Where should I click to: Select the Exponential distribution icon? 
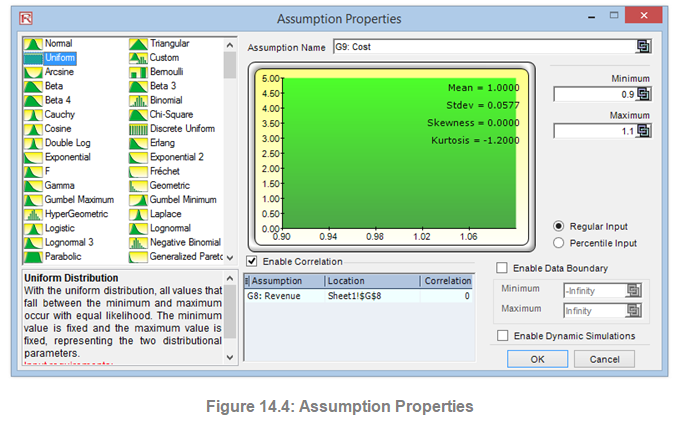[x=33, y=157]
